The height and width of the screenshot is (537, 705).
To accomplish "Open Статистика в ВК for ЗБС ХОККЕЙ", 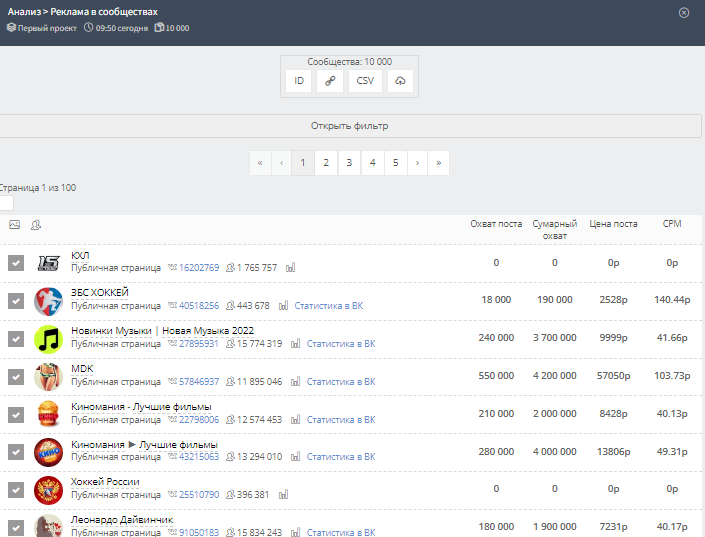I will point(329,306).
